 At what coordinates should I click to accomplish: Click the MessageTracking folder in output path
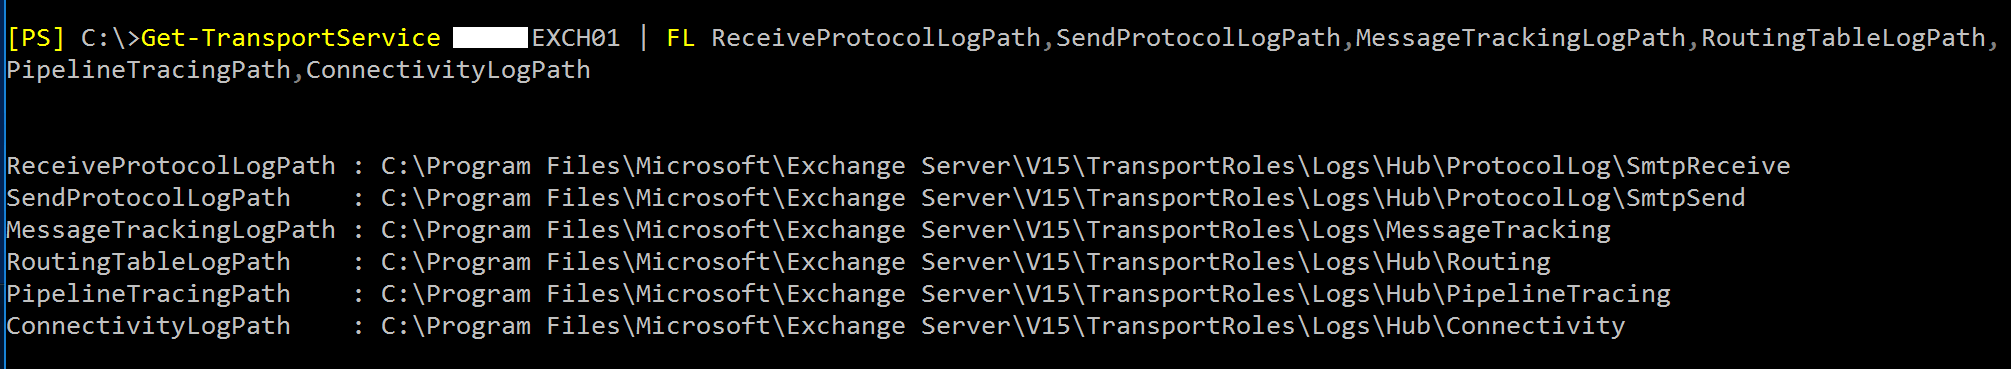(1499, 230)
